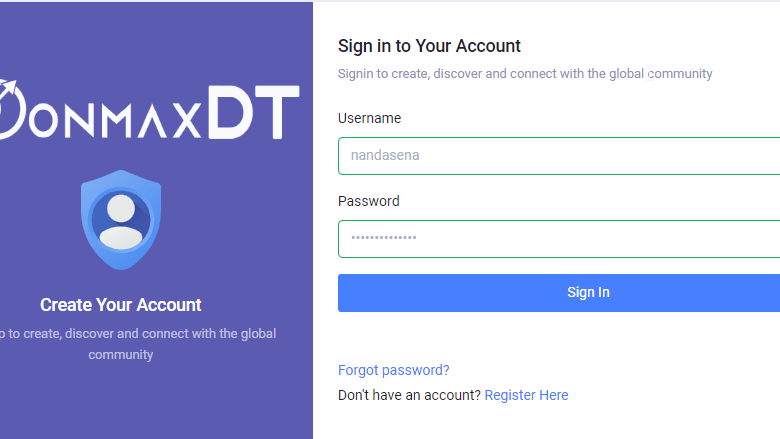Click the Username field label
Screen dimensions: 780x439
pos(369,118)
